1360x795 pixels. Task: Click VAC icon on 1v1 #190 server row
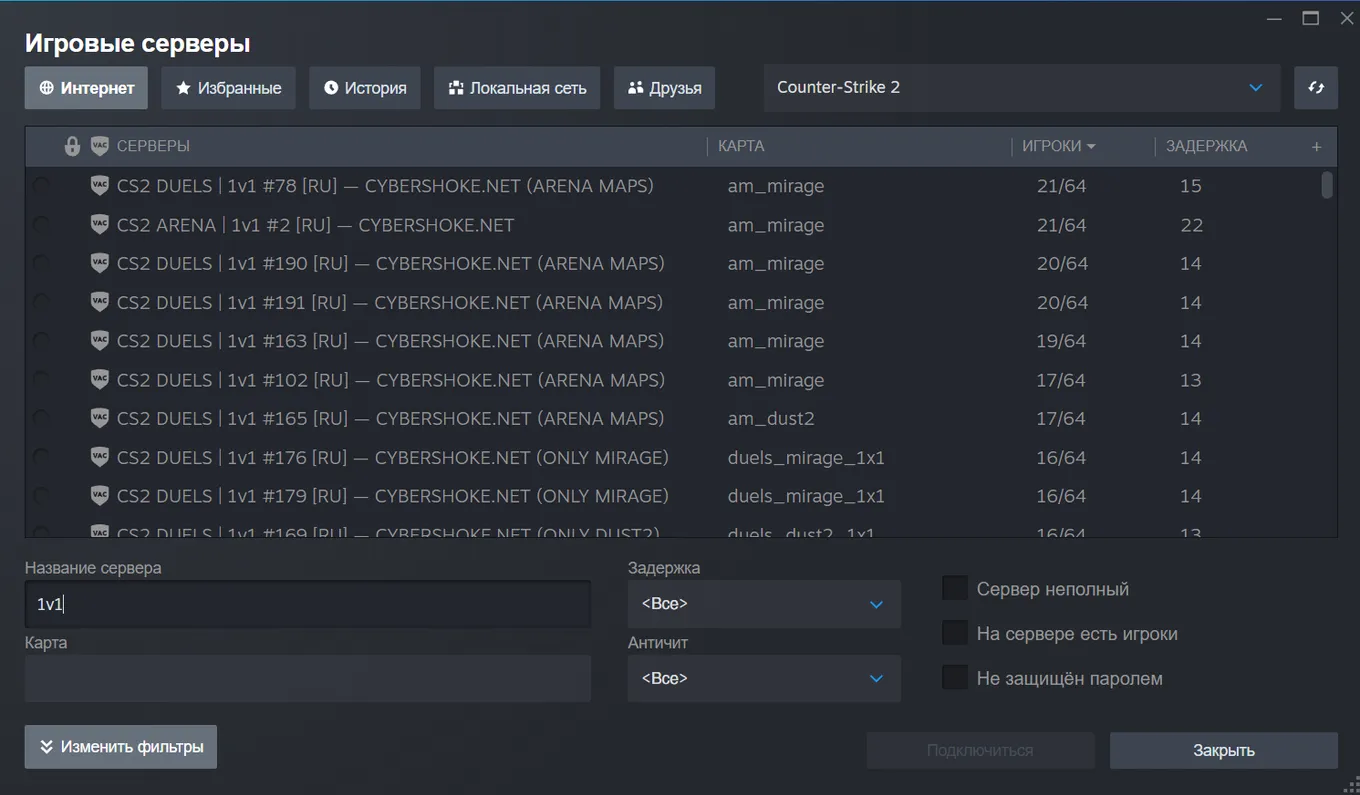click(99, 263)
